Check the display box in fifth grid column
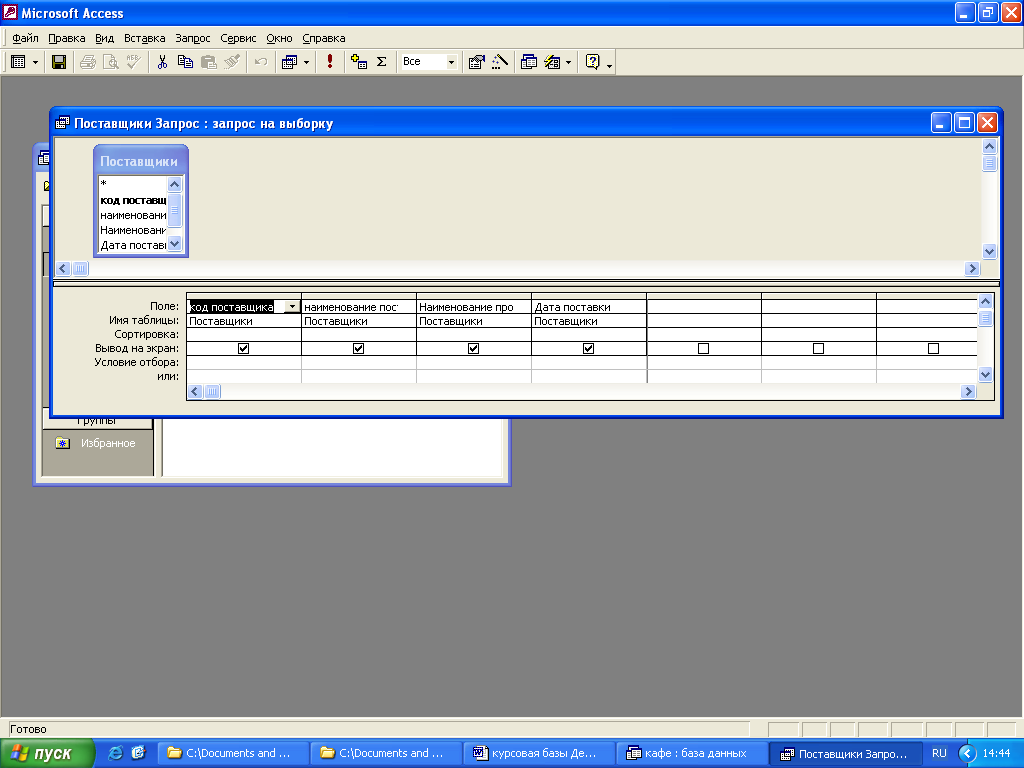 pos(703,348)
